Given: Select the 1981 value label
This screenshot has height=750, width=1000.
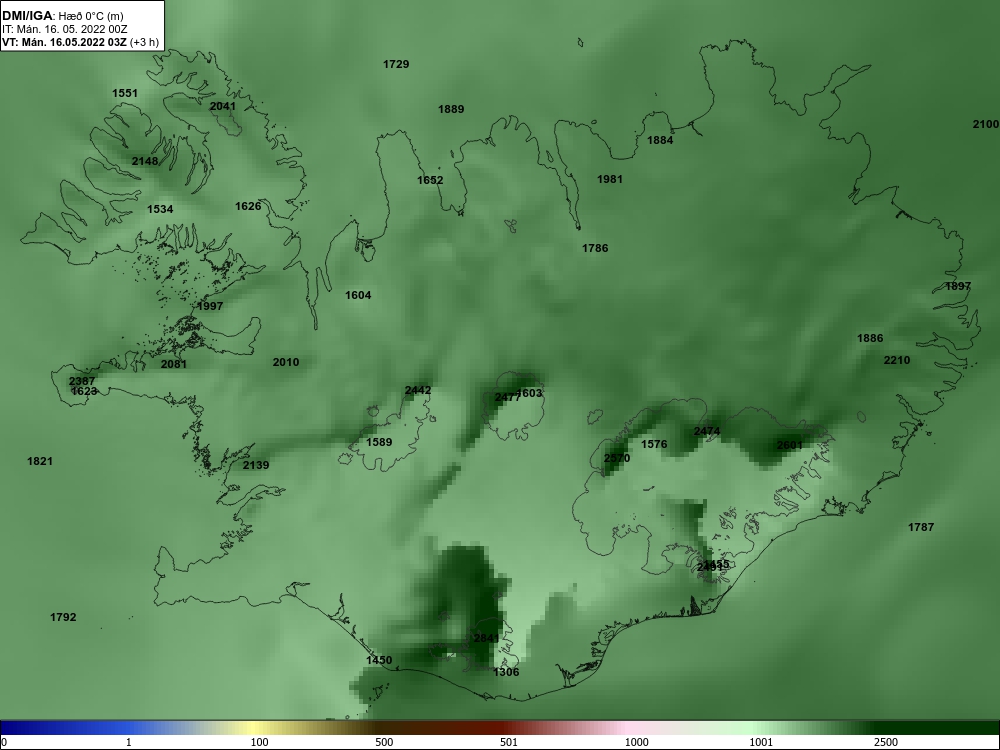Looking at the screenshot, I should point(610,179).
